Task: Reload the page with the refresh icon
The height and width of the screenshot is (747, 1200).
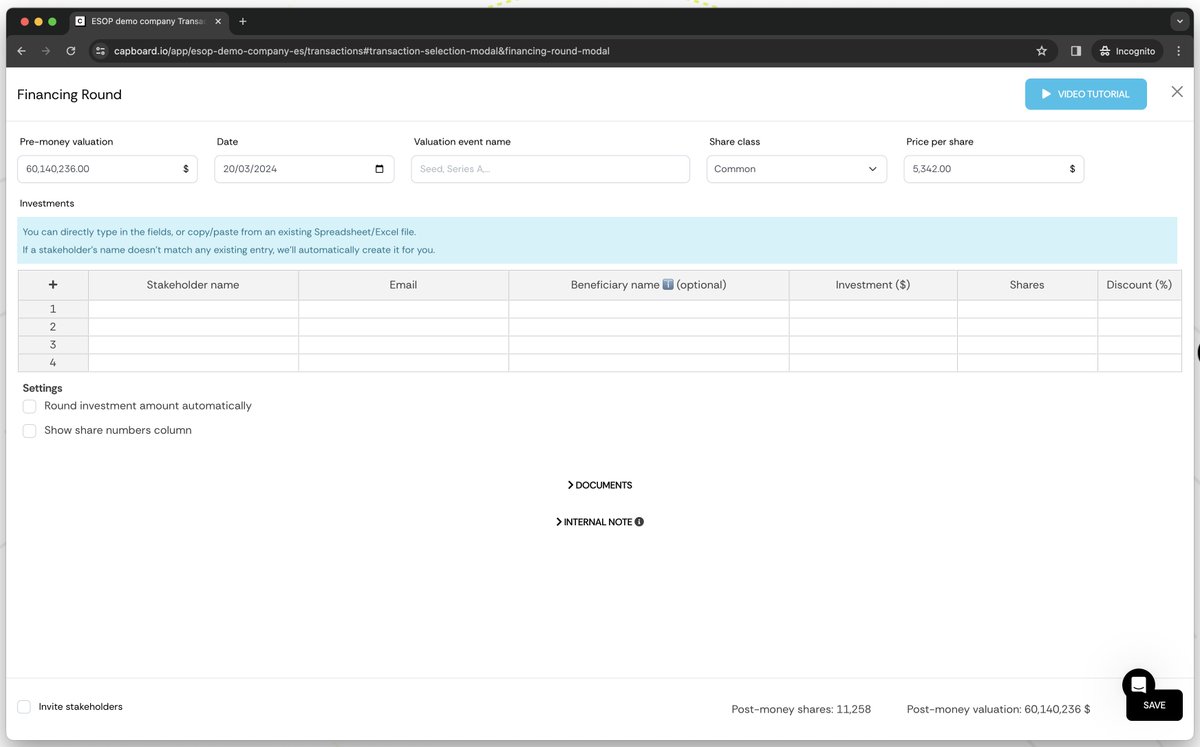Action: click(x=70, y=50)
